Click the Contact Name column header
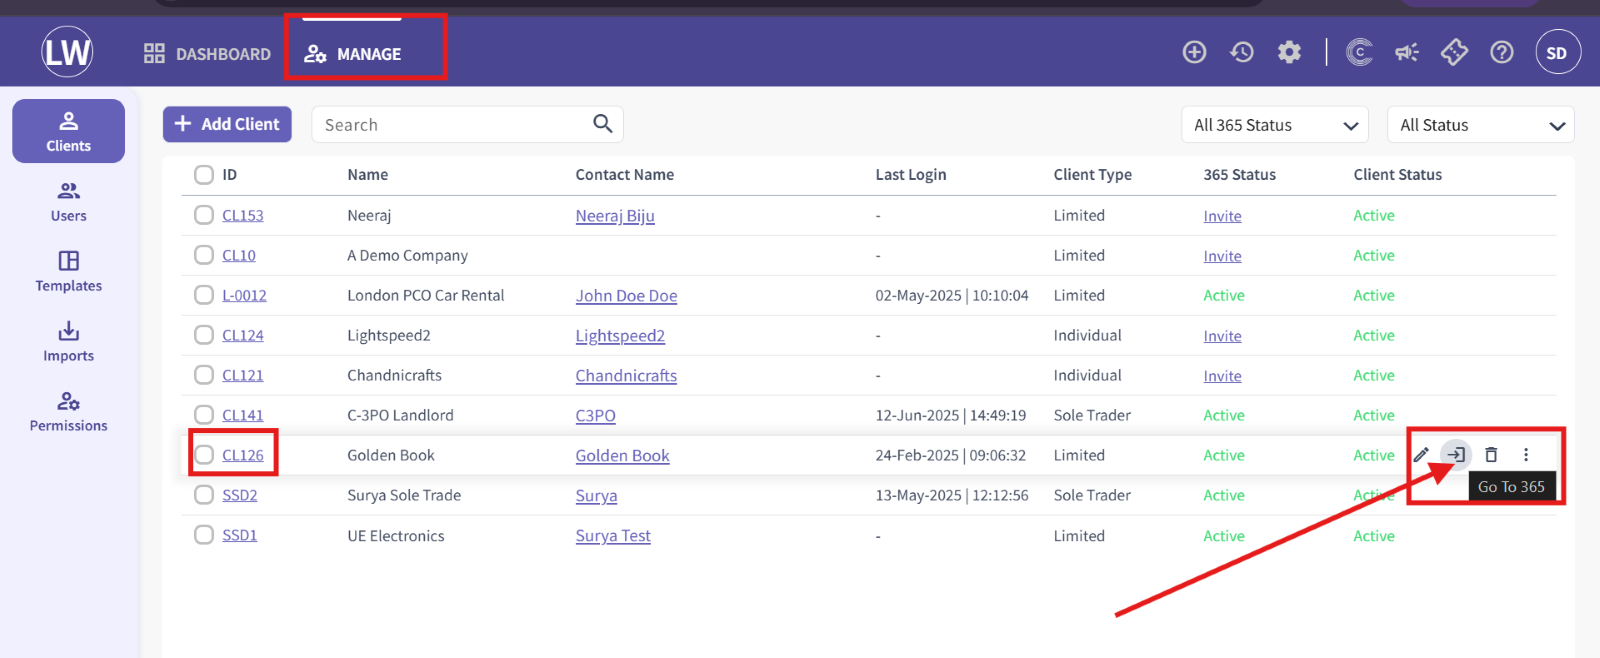This screenshot has width=1600, height=658. (x=624, y=174)
